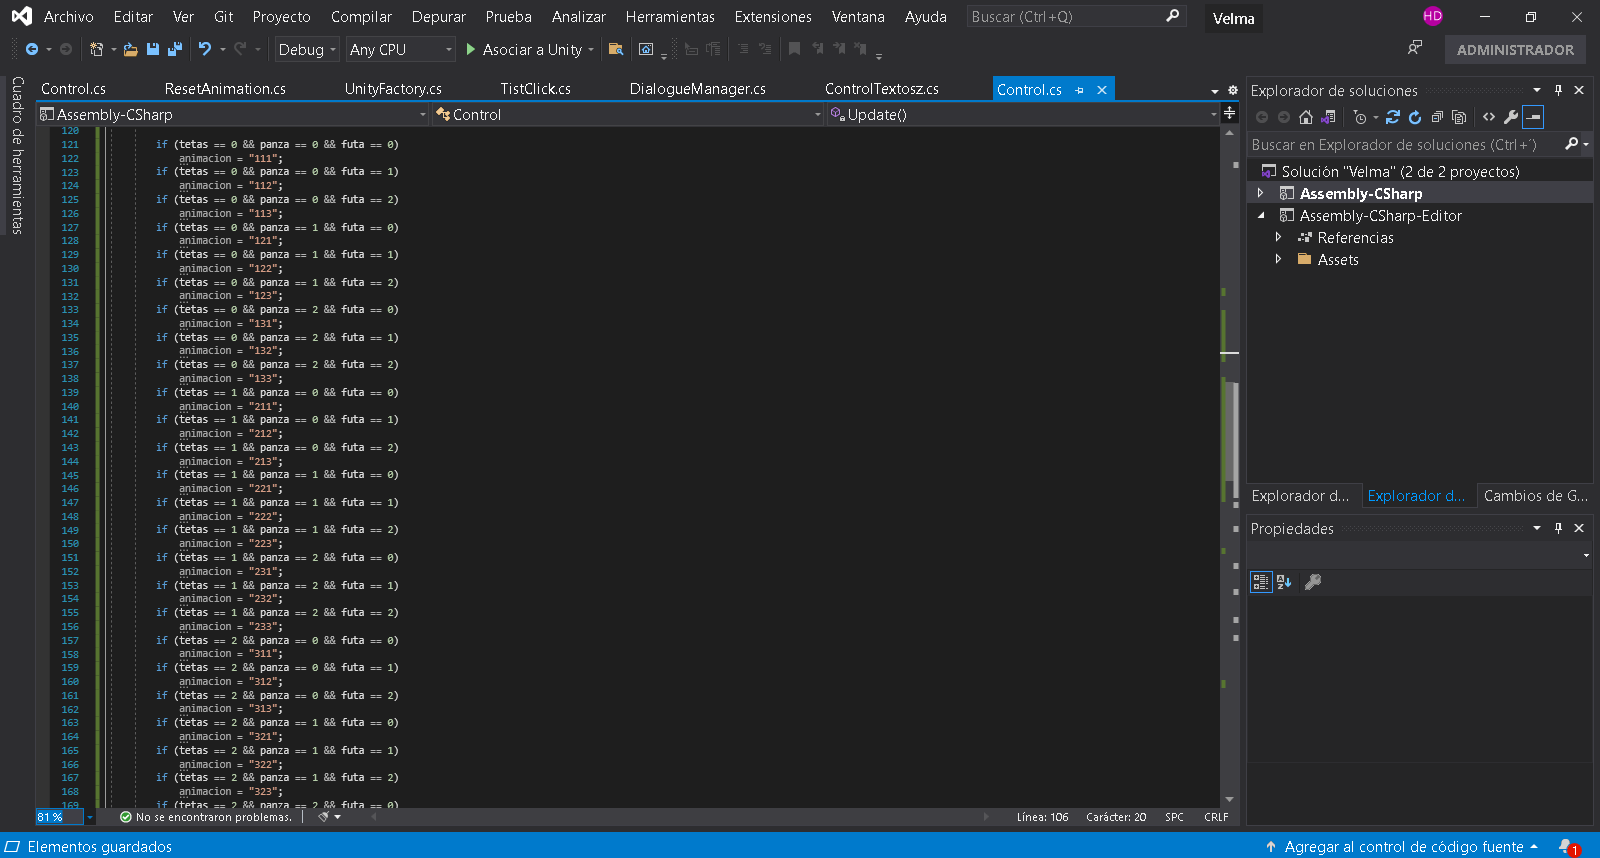The height and width of the screenshot is (858, 1600).
Task: Click the wrench properties icon in Solution Explorer
Action: click(x=1511, y=117)
